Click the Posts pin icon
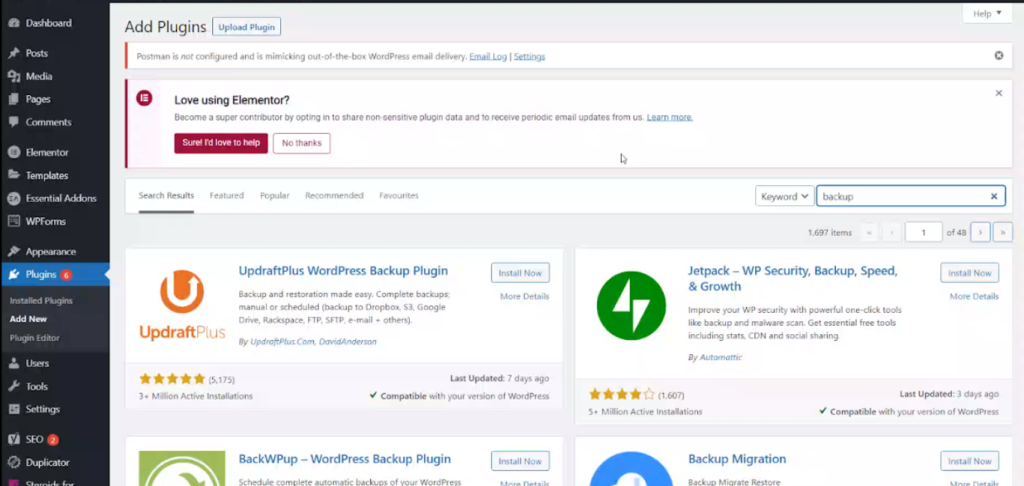This screenshot has height=486, width=1024. 14,53
